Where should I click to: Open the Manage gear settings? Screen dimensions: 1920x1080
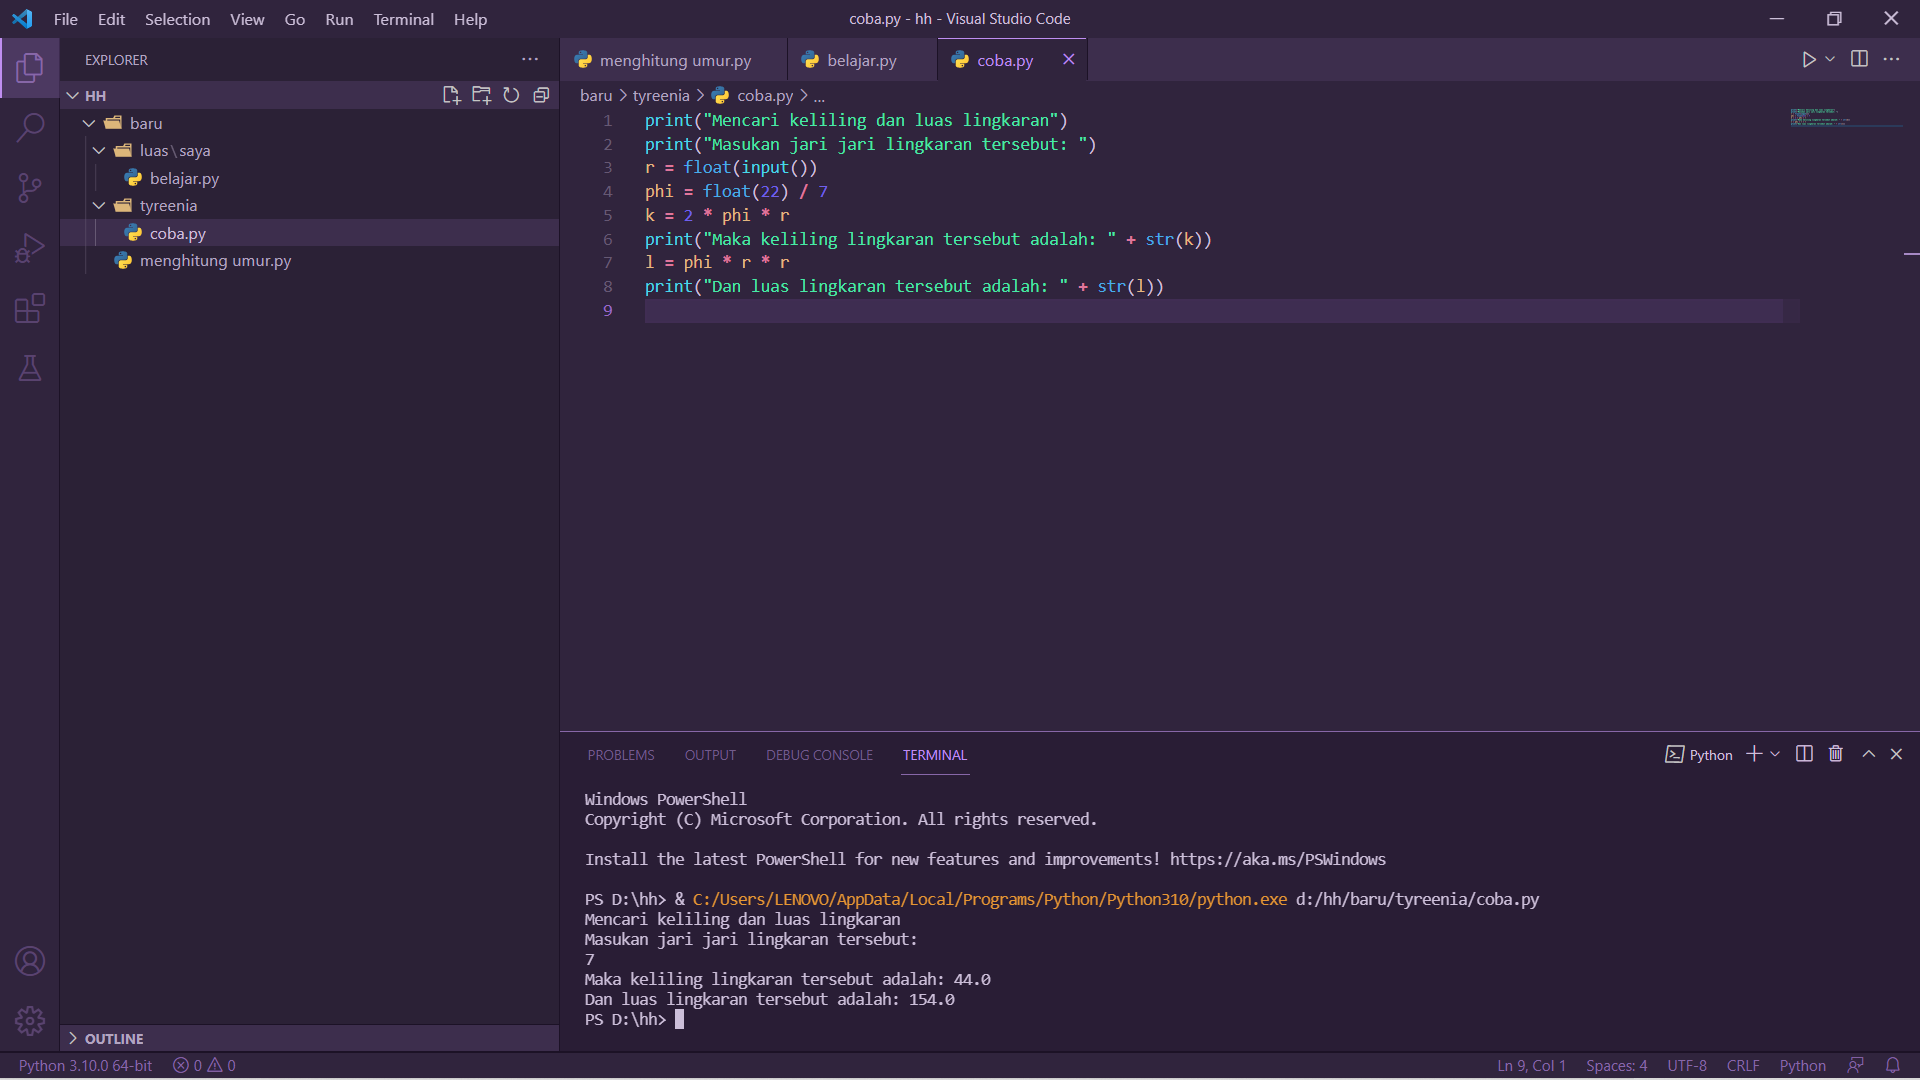point(30,1020)
